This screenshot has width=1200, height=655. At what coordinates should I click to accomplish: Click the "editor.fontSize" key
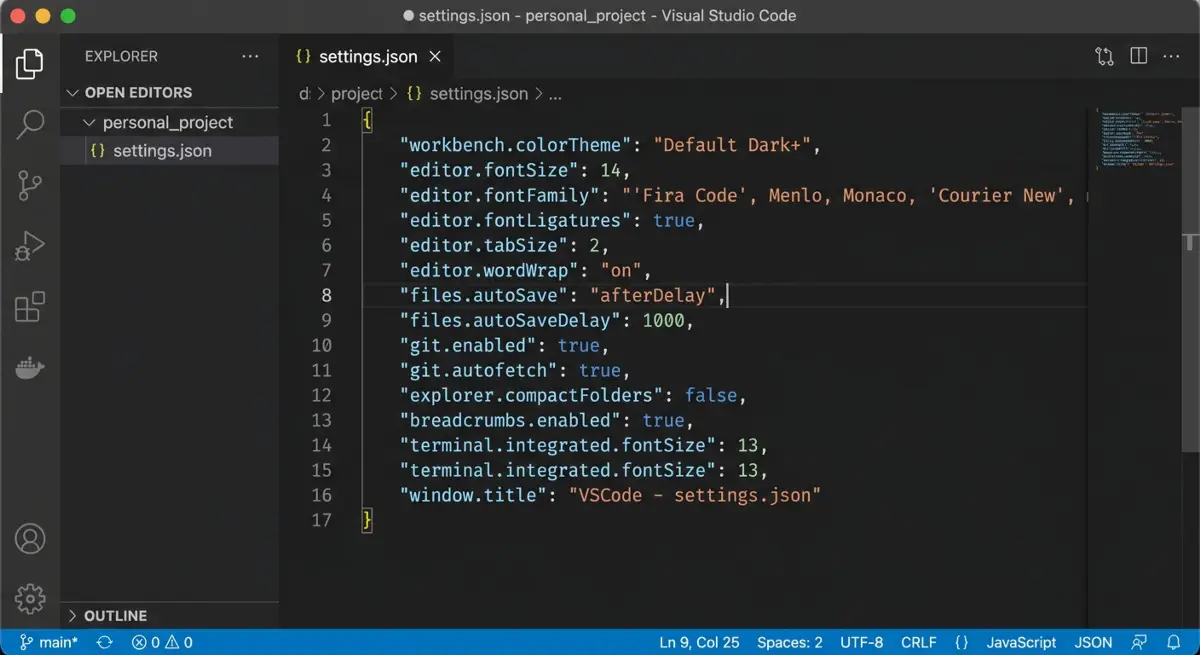pyautogui.click(x=490, y=170)
